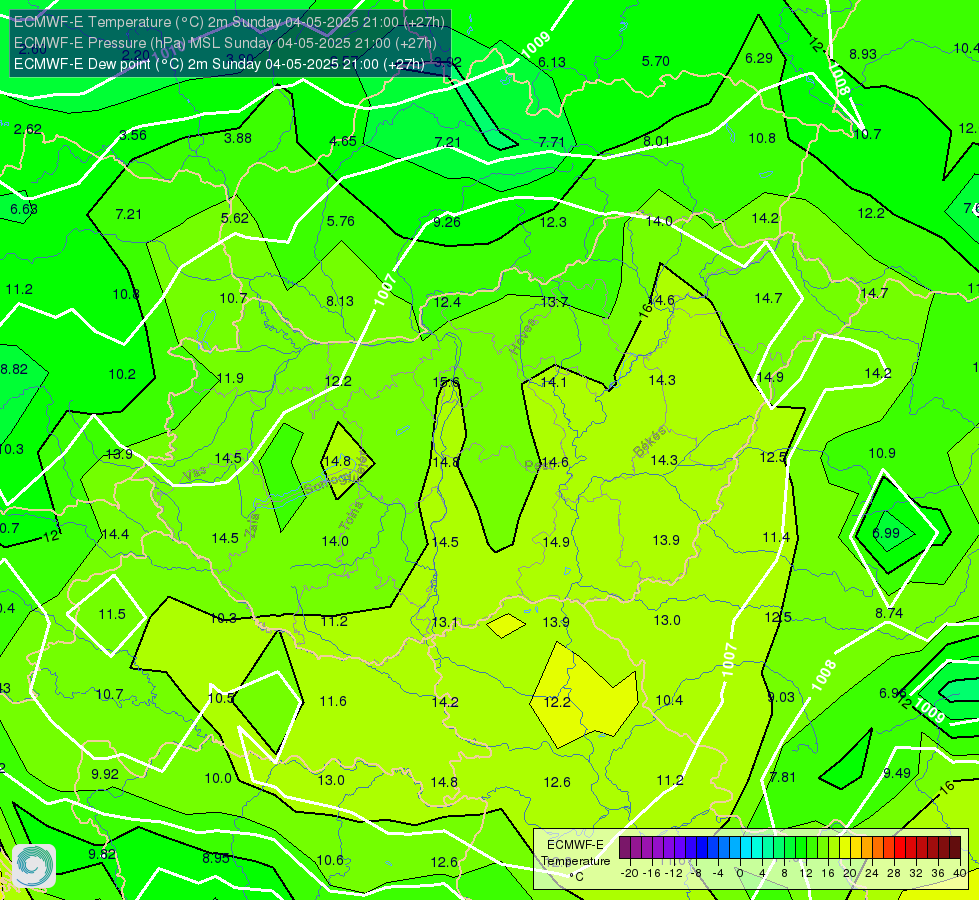Screen dimensions: 979x900
Task: Click the 9.82 temperature value
Action: click(x=102, y=854)
